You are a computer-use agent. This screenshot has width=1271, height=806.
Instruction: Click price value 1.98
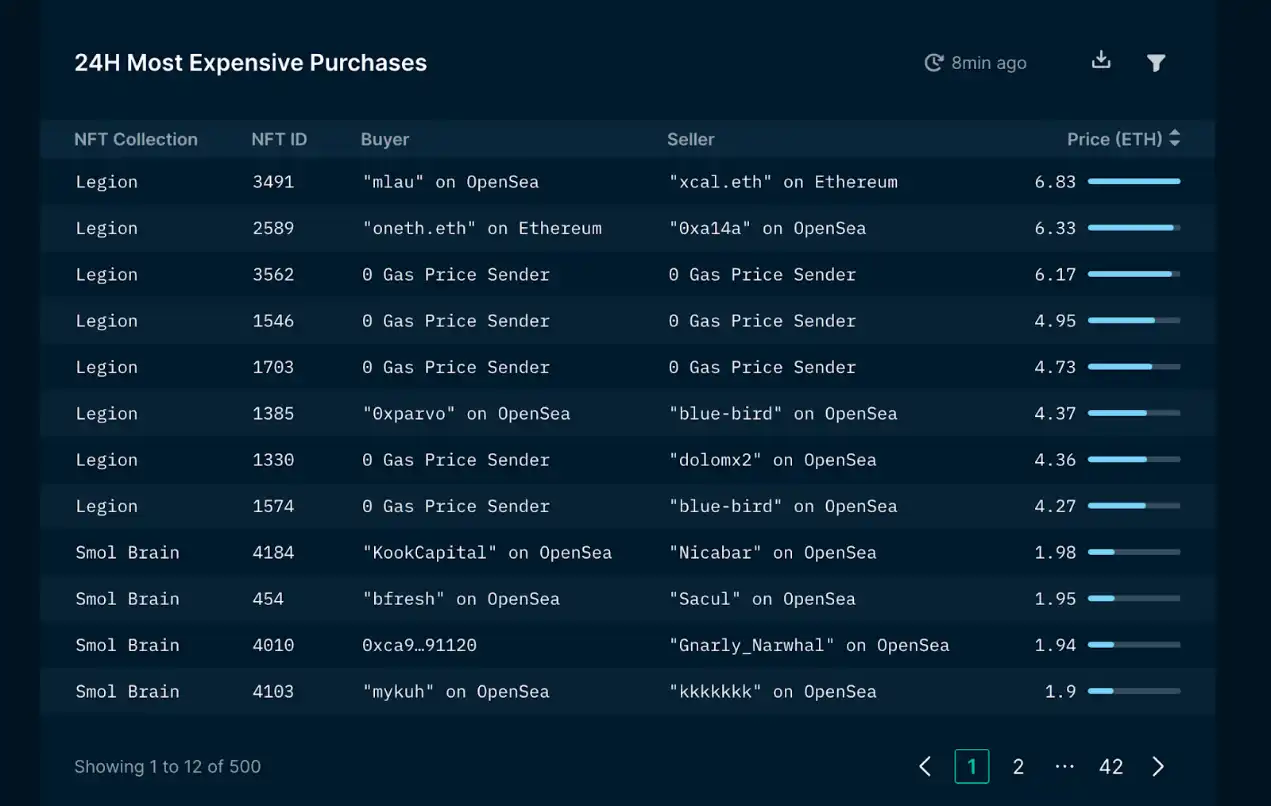click(1055, 552)
